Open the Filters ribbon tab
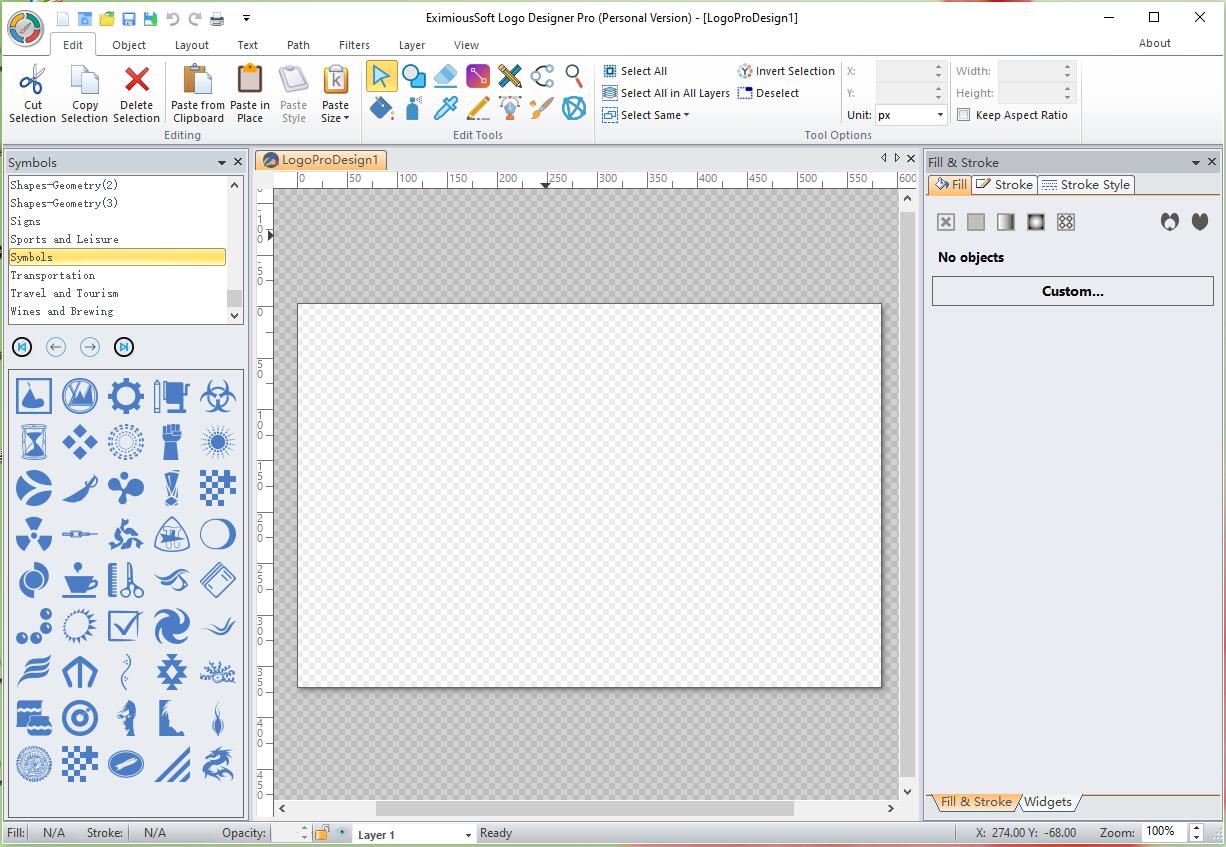 click(x=354, y=45)
